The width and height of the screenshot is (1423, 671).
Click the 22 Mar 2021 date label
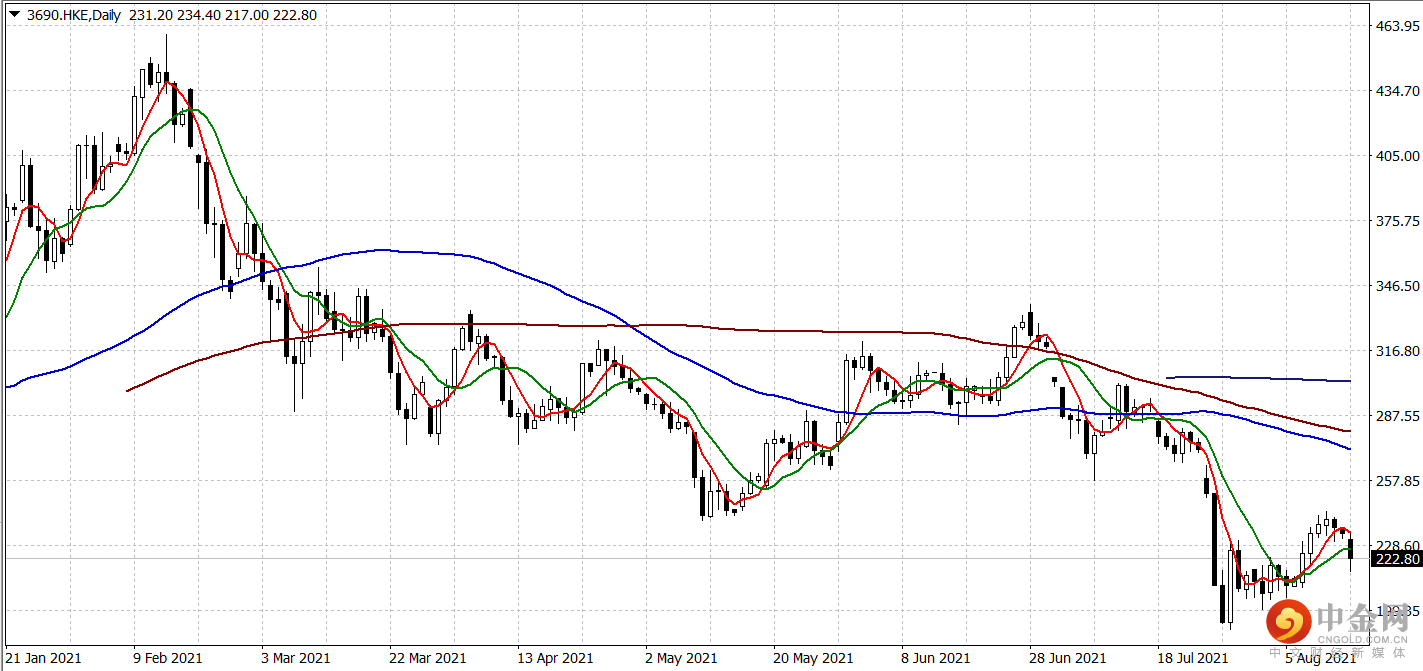point(428,658)
